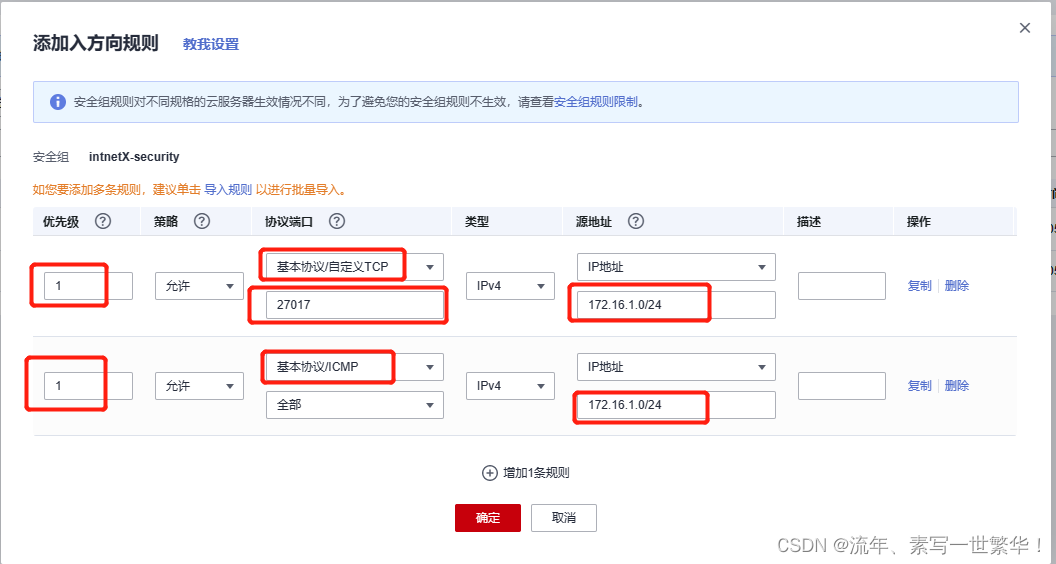Screen dimensions: 1056x564
Task: Click 删除 for the ICMP rule
Action: pos(957,385)
